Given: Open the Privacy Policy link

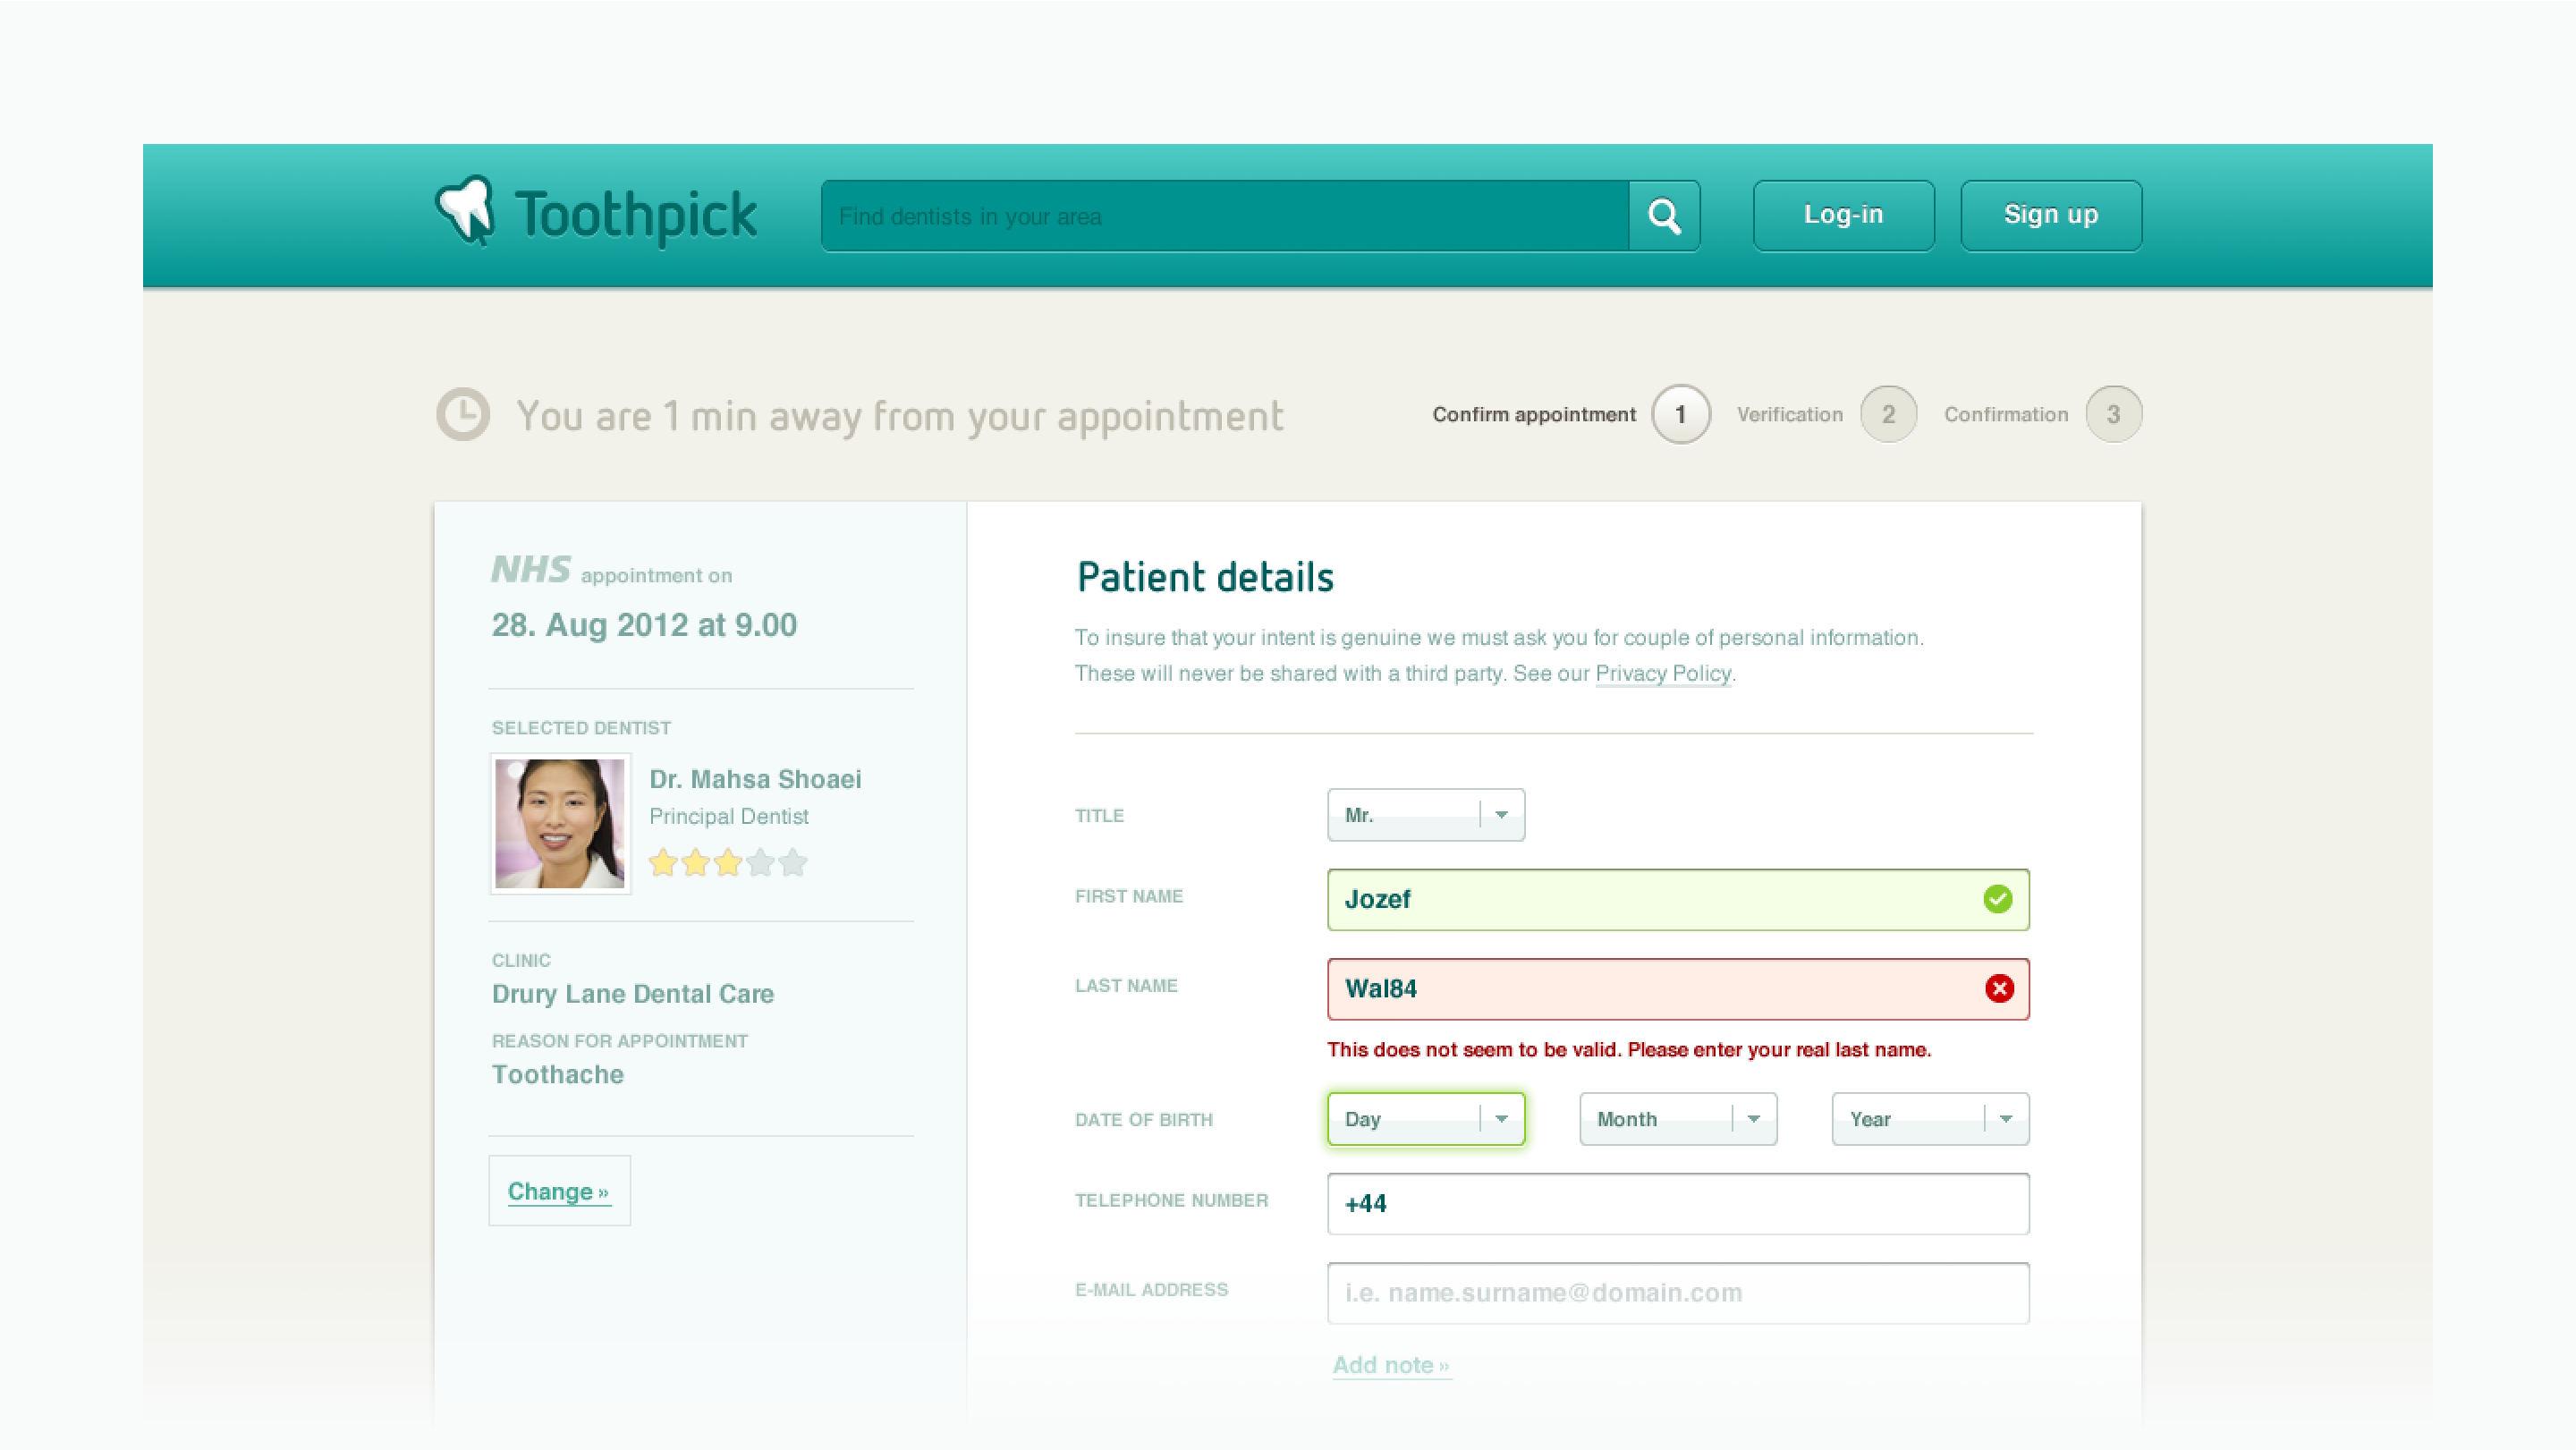Looking at the screenshot, I should [x=1662, y=674].
